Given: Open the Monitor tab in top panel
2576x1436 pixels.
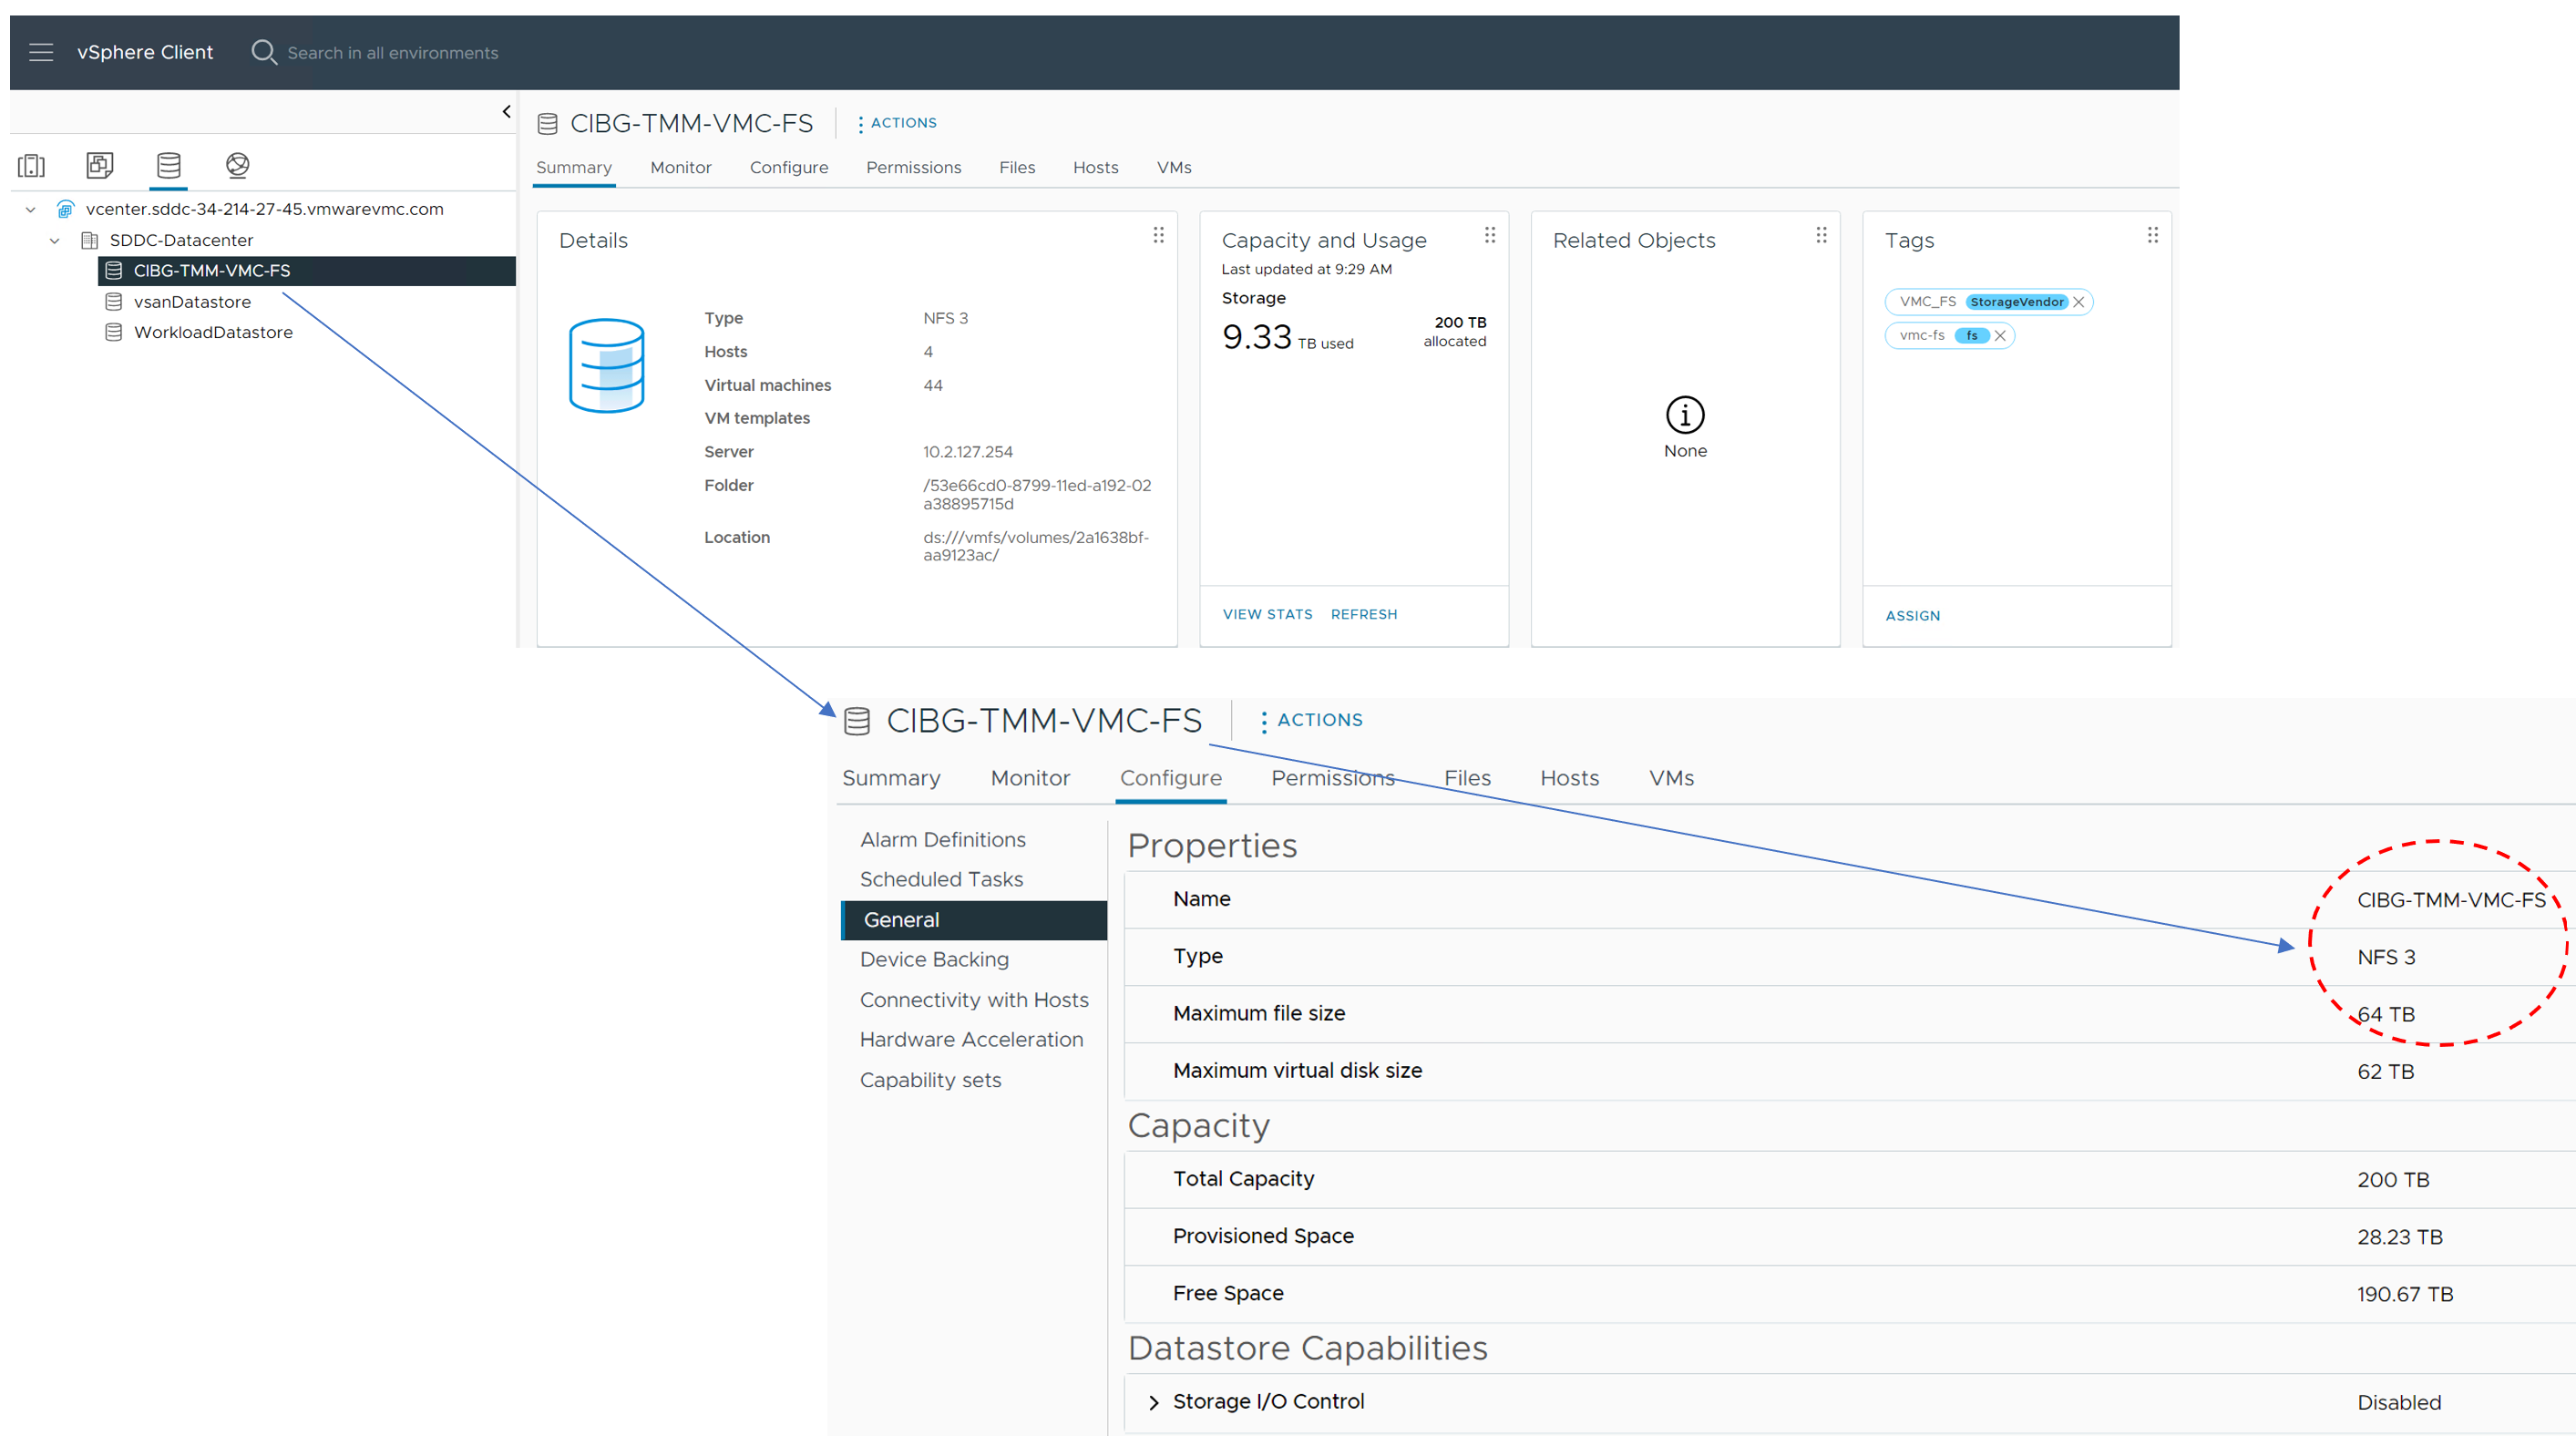Looking at the screenshot, I should tap(680, 168).
